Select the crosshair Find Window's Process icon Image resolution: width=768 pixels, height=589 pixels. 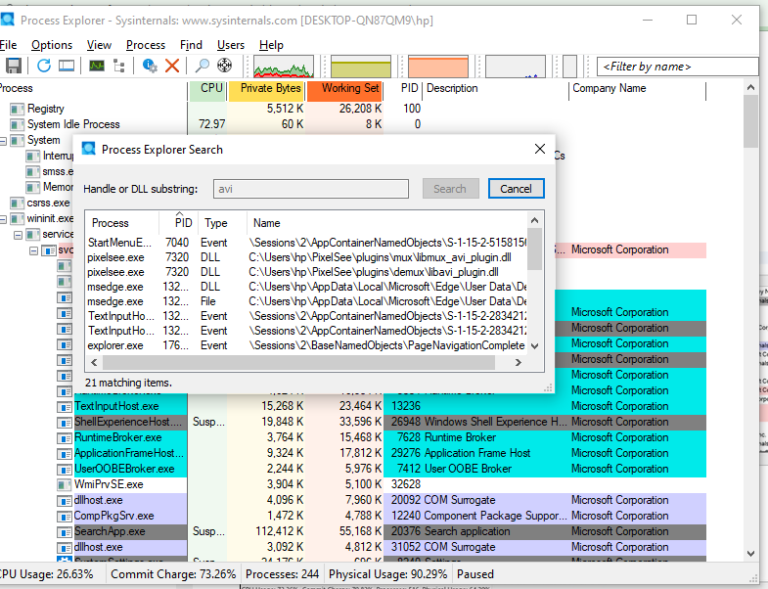(225, 66)
